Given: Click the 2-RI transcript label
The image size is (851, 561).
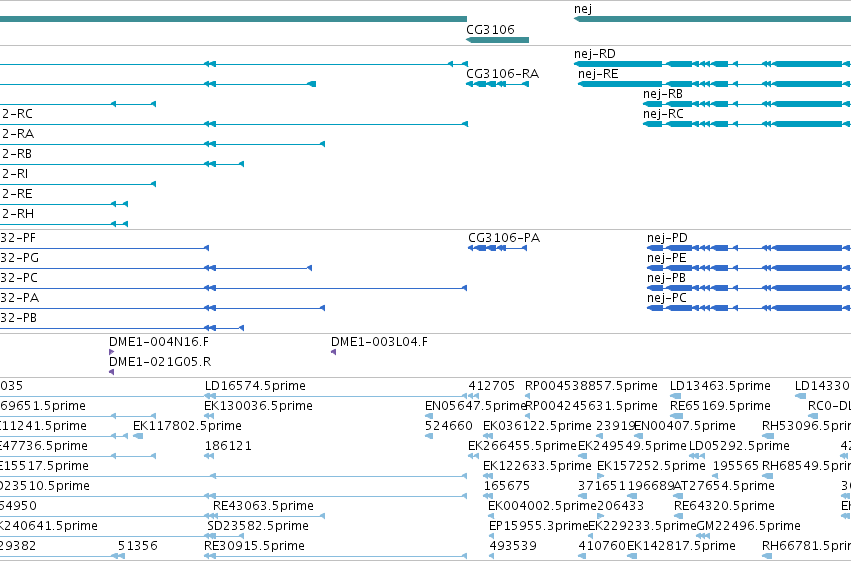Looking at the screenshot, I should [15, 174].
